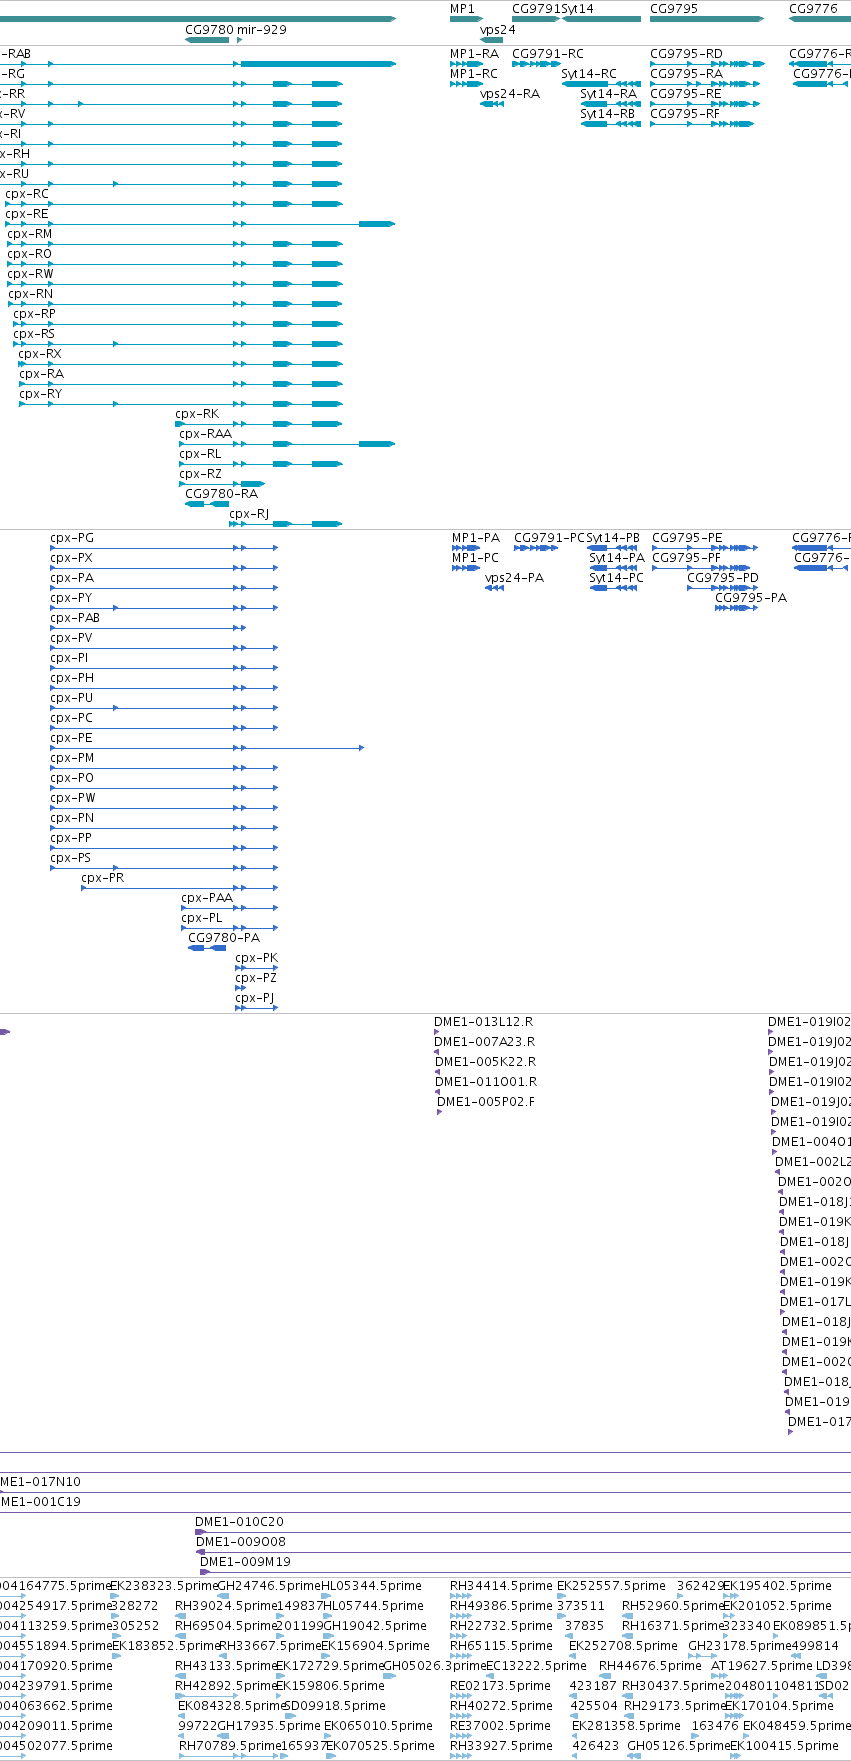Click the CG9780-PA protein label

click(x=224, y=938)
